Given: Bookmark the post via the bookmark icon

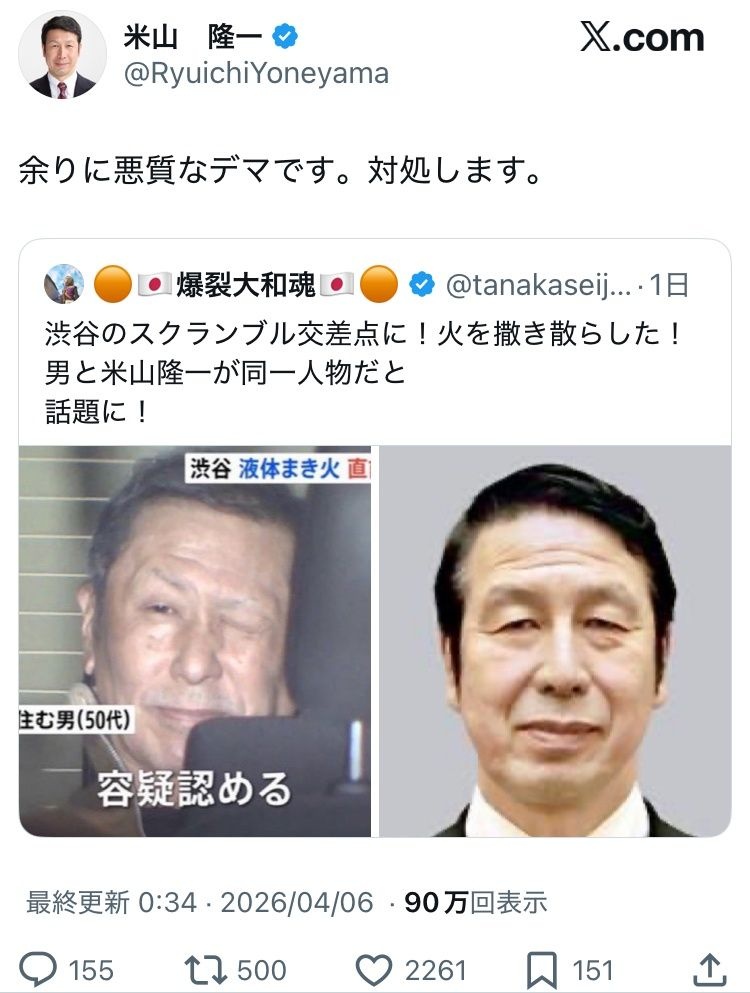Looking at the screenshot, I should point(542,970).
